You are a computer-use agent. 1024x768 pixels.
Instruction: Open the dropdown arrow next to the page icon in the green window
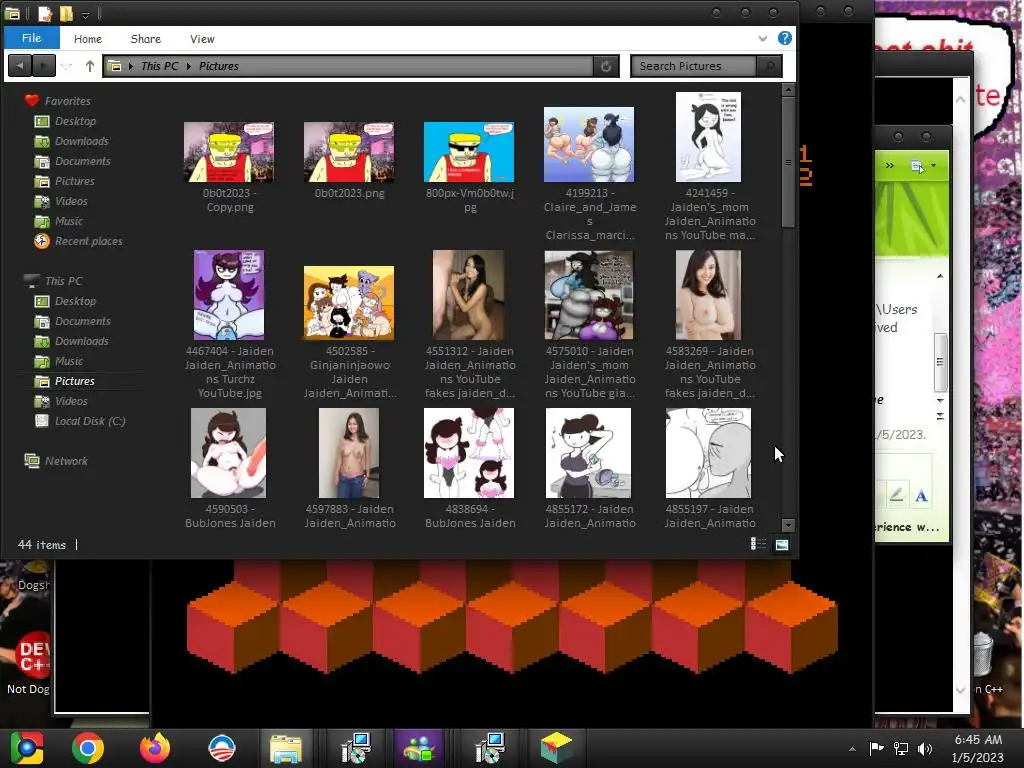point(933,166)
